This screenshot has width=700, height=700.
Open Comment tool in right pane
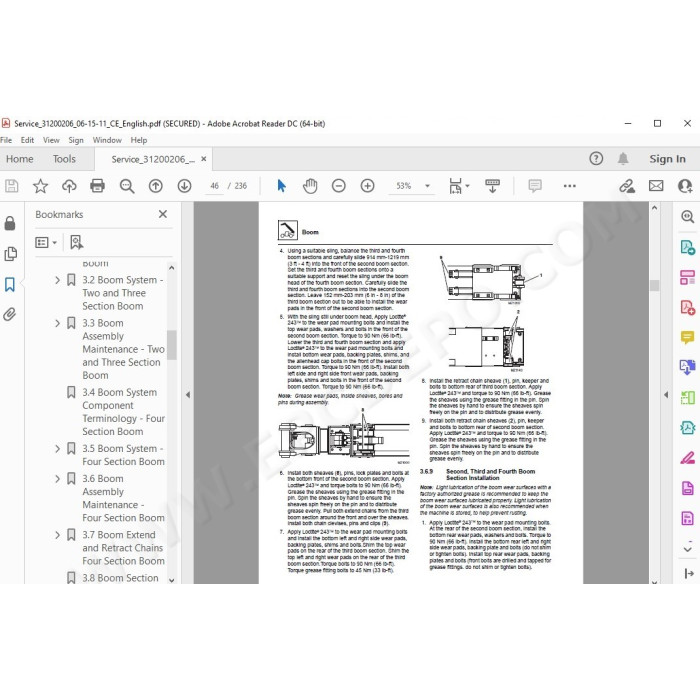click(x=688, y=338)
